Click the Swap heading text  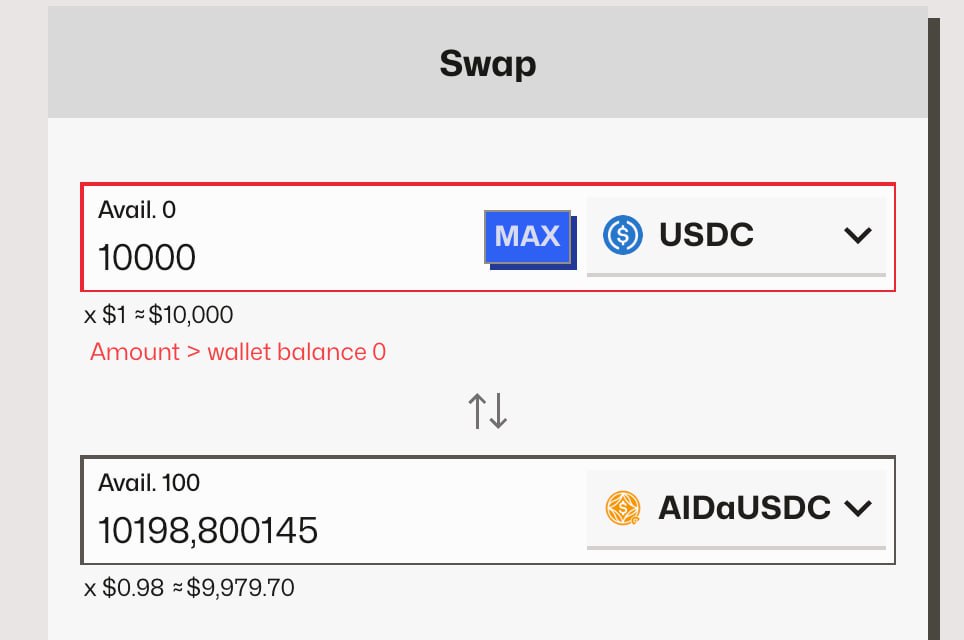488,64
